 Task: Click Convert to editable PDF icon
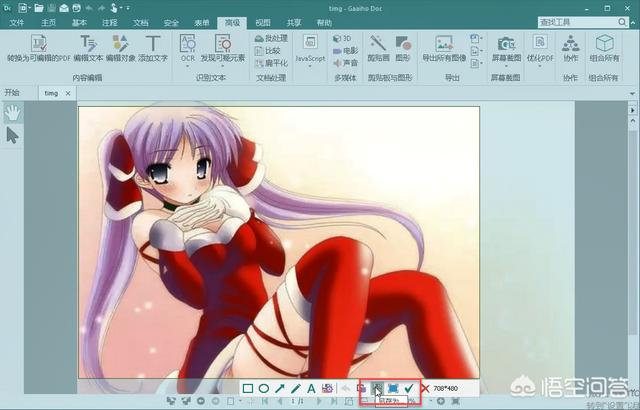click(40, 43)
